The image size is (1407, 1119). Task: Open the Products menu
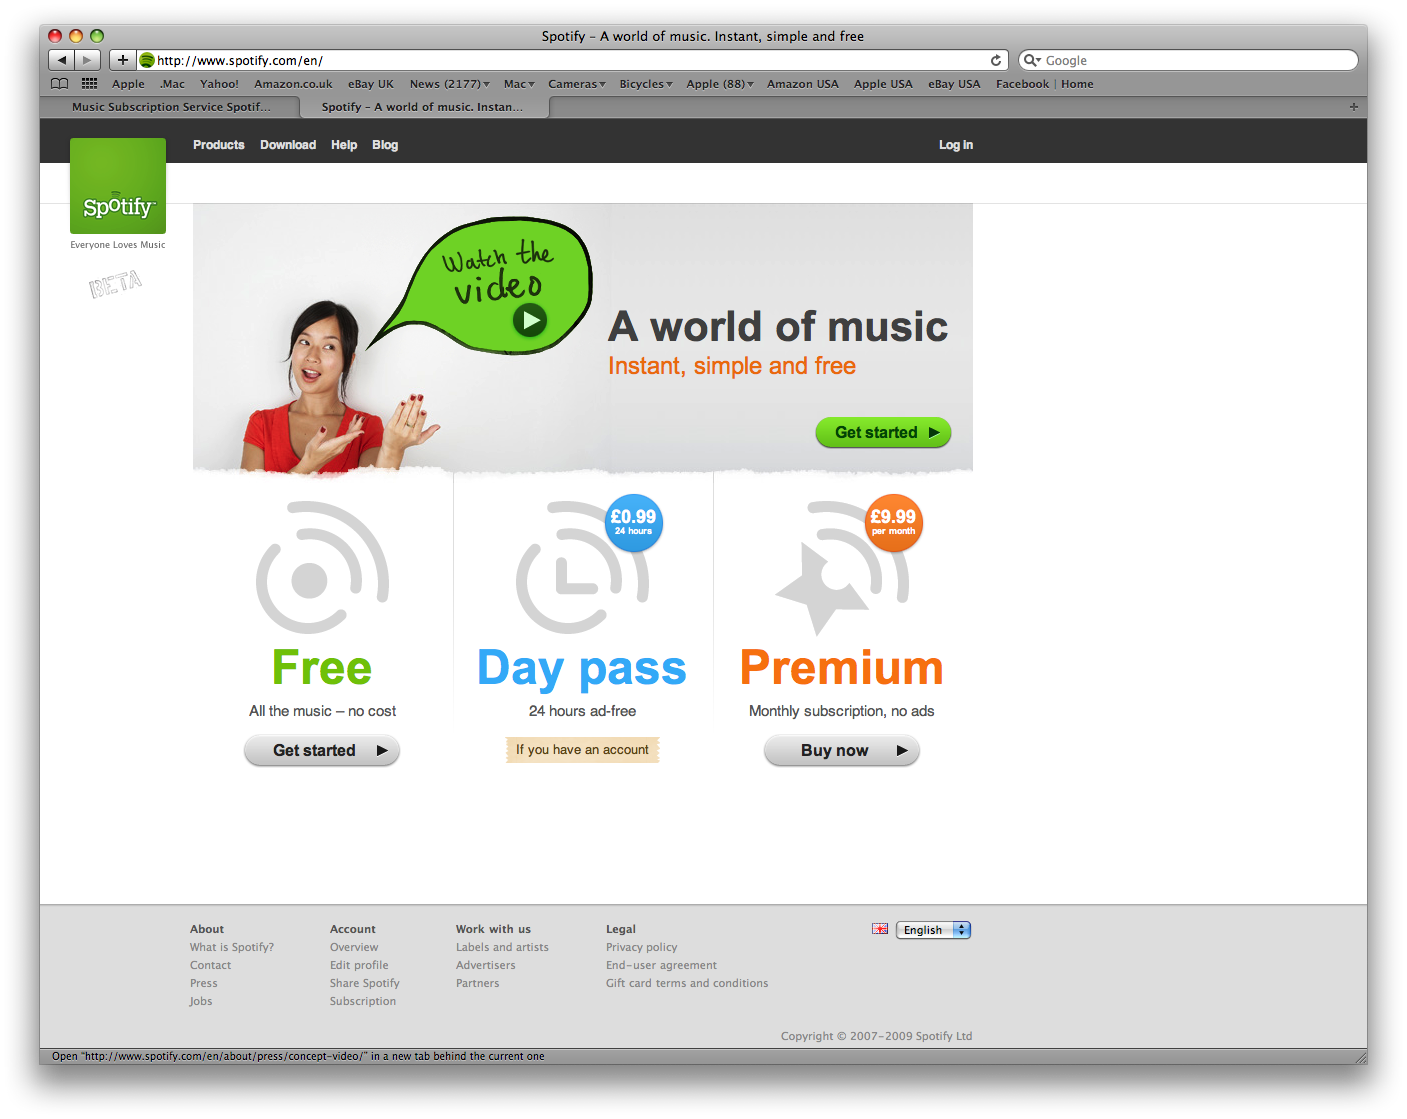pyautogui.click(x=219, y=145)
